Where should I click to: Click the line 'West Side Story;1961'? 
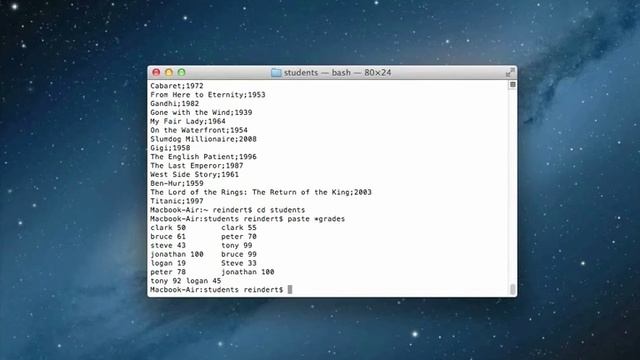195,175
